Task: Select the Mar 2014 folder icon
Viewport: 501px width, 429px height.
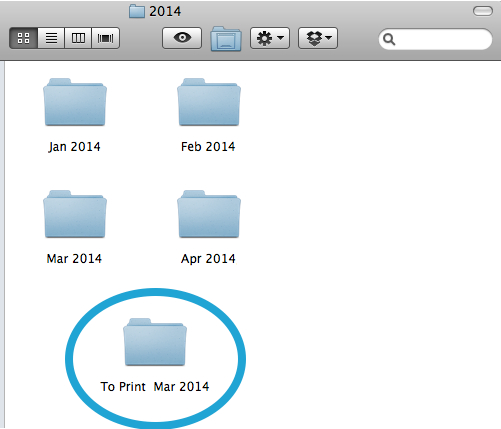Action: 75,214
